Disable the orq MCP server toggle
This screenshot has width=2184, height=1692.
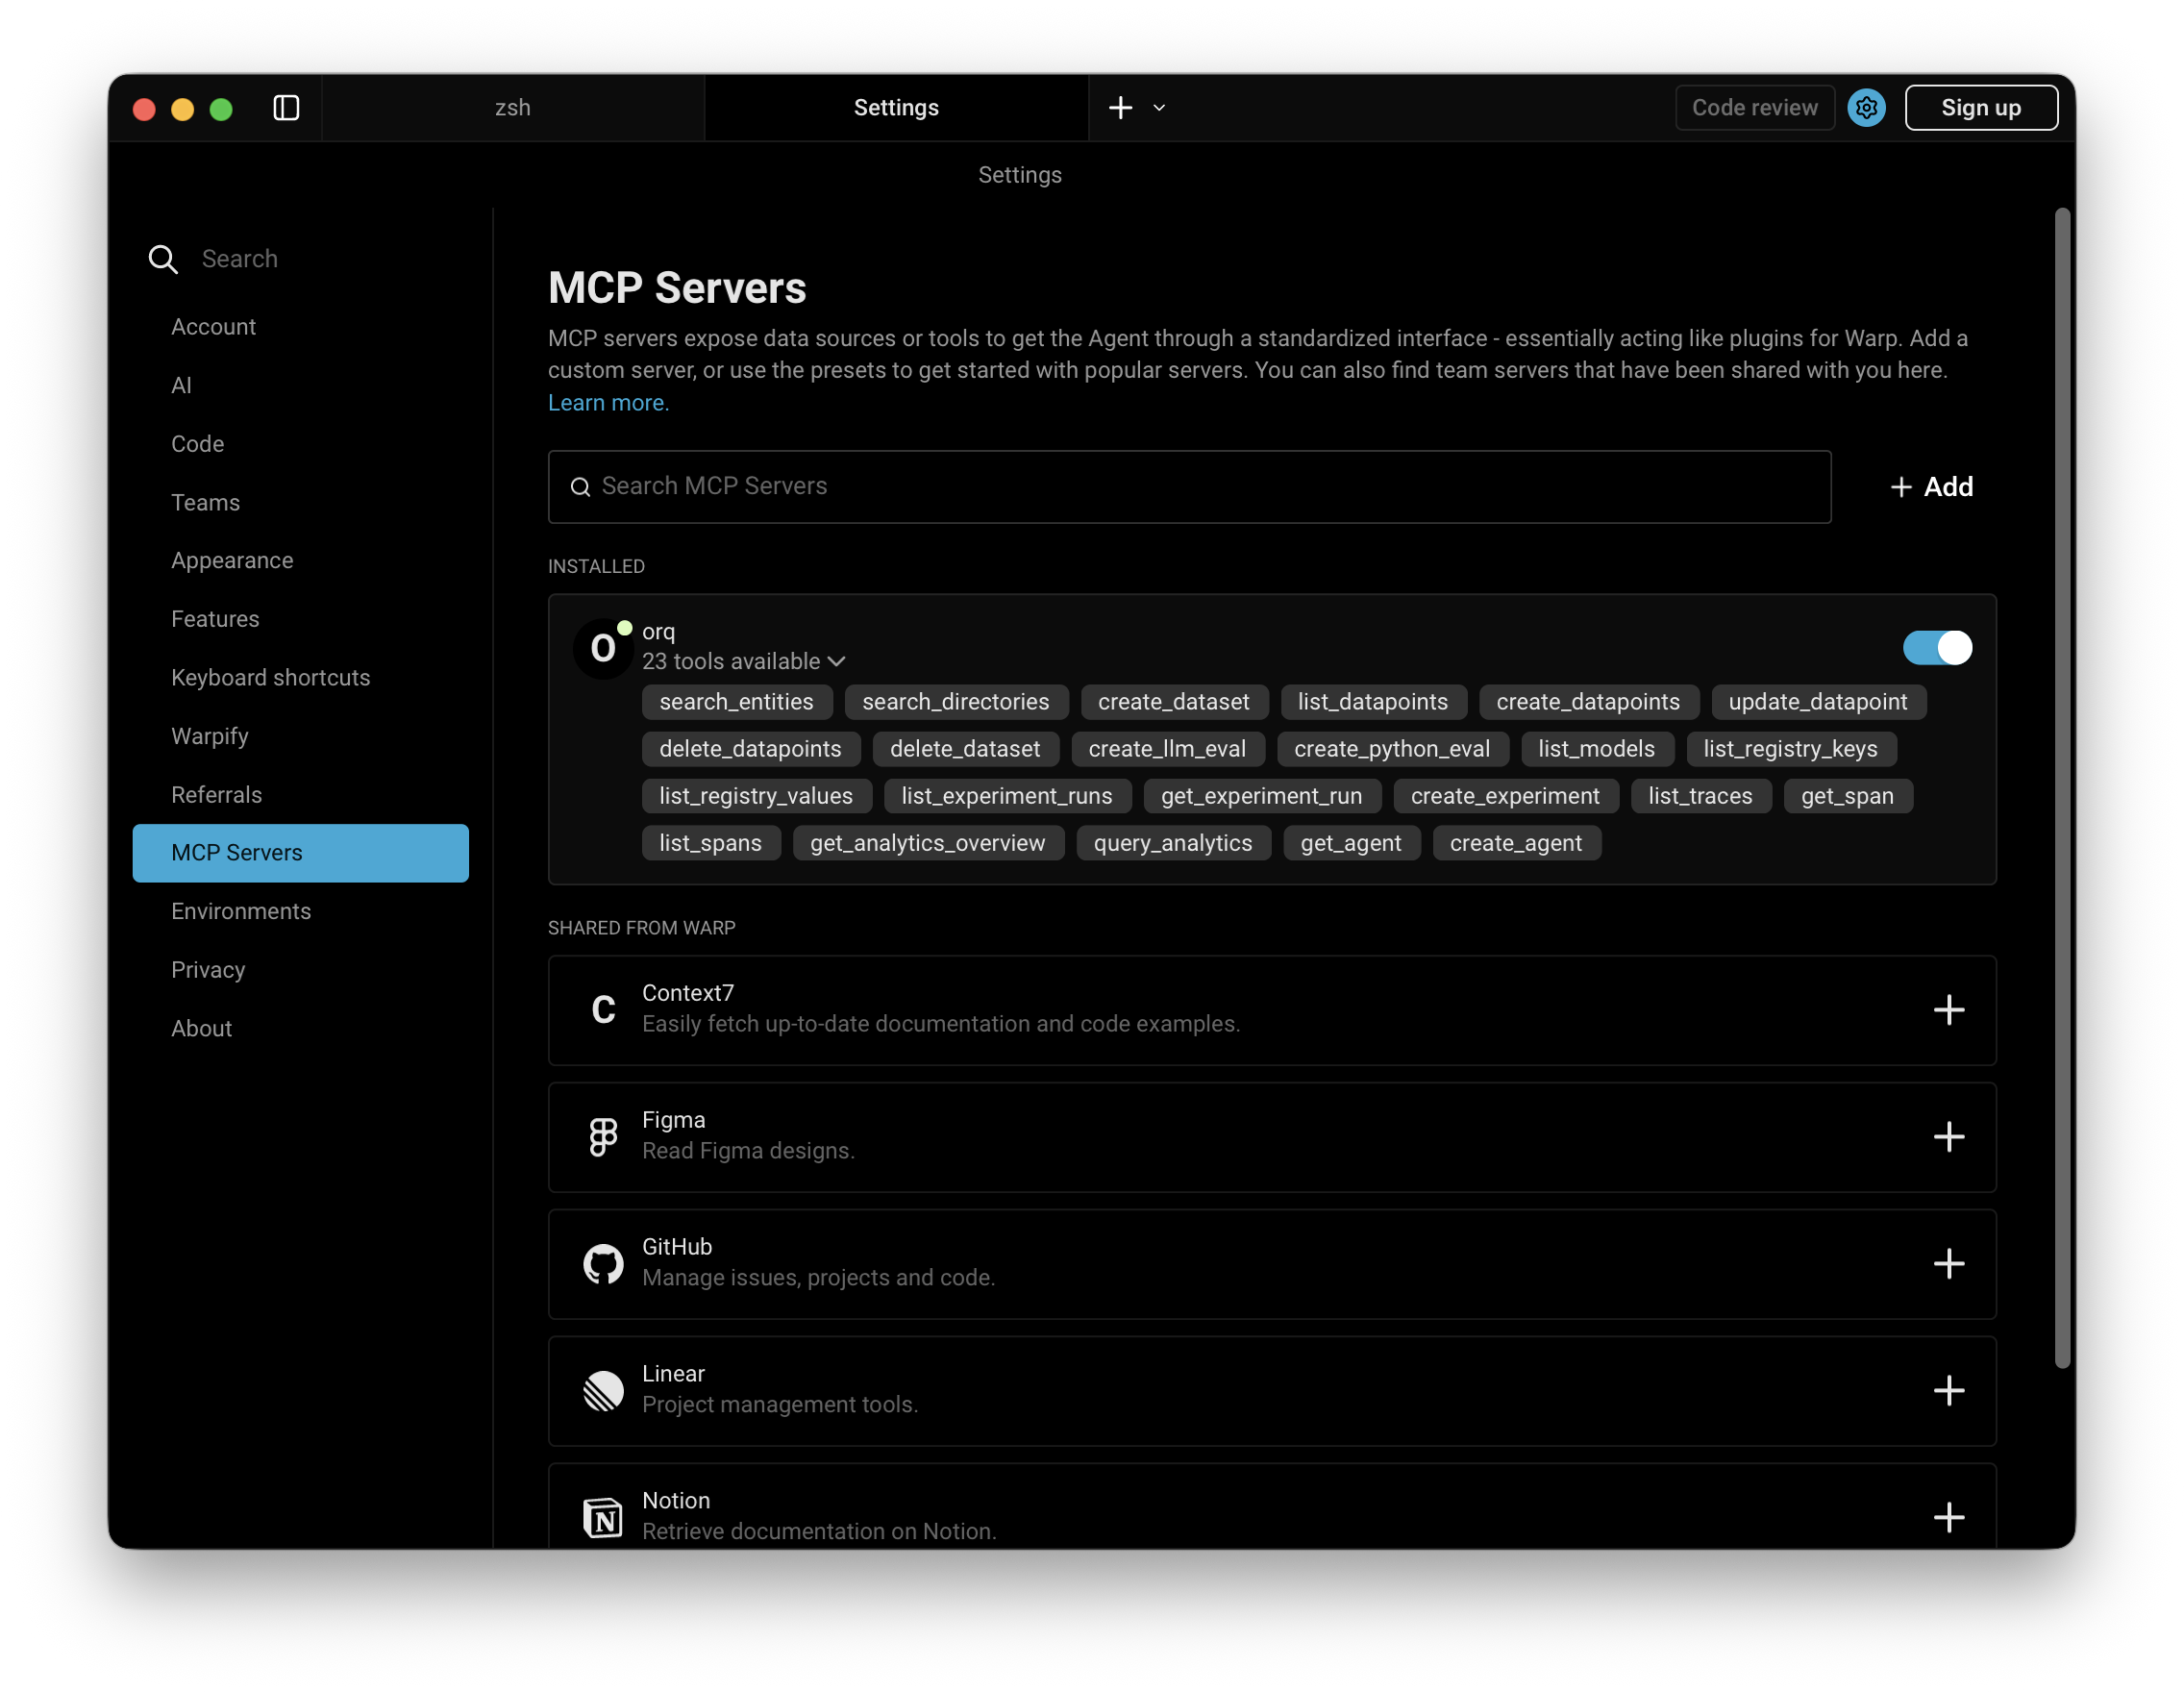1937,648
